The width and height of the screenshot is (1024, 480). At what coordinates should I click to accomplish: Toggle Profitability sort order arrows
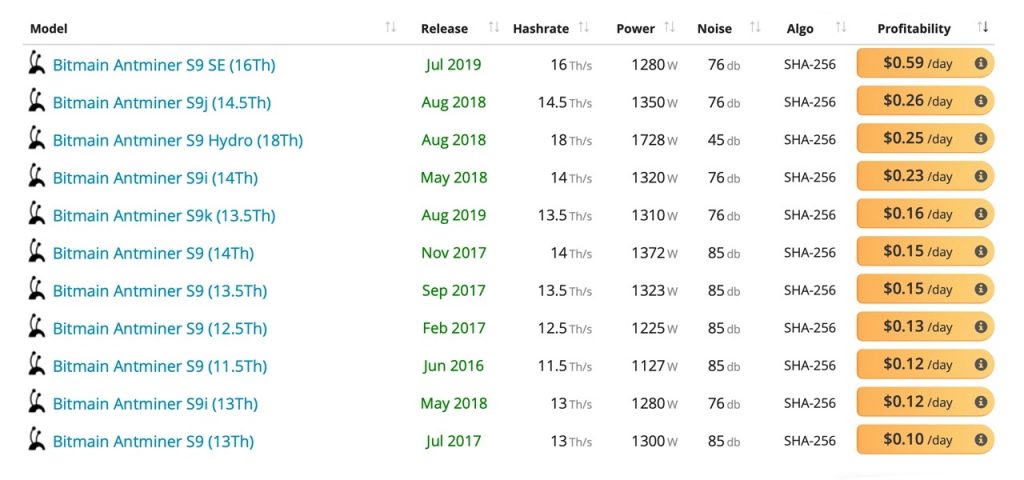[x=982, y=27]
